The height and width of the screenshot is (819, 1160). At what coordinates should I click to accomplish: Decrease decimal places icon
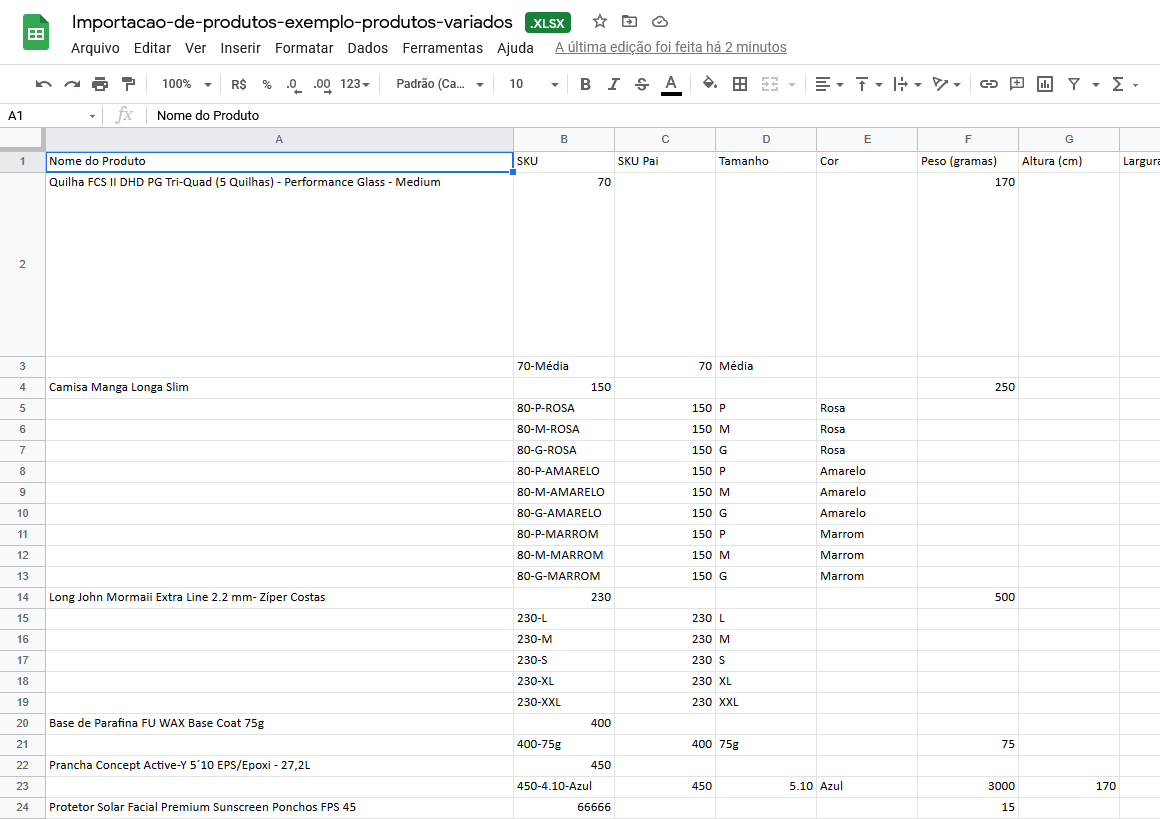coord(294,84)
